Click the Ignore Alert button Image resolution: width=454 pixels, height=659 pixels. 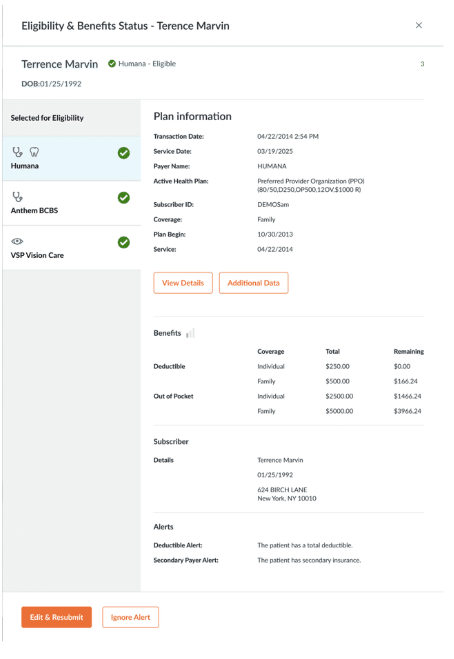coord(130,617)
